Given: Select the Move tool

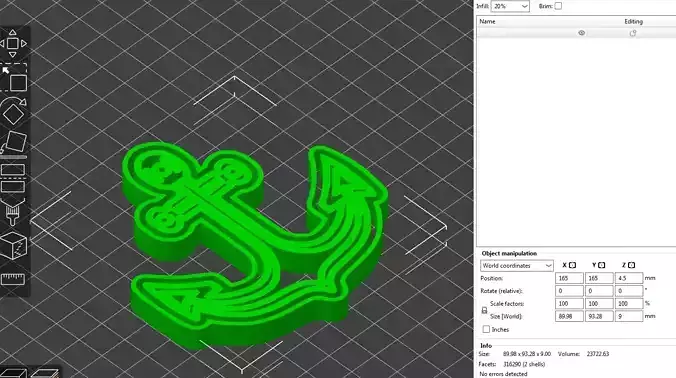Looking at the screenshot, I should tap(13, 43).
